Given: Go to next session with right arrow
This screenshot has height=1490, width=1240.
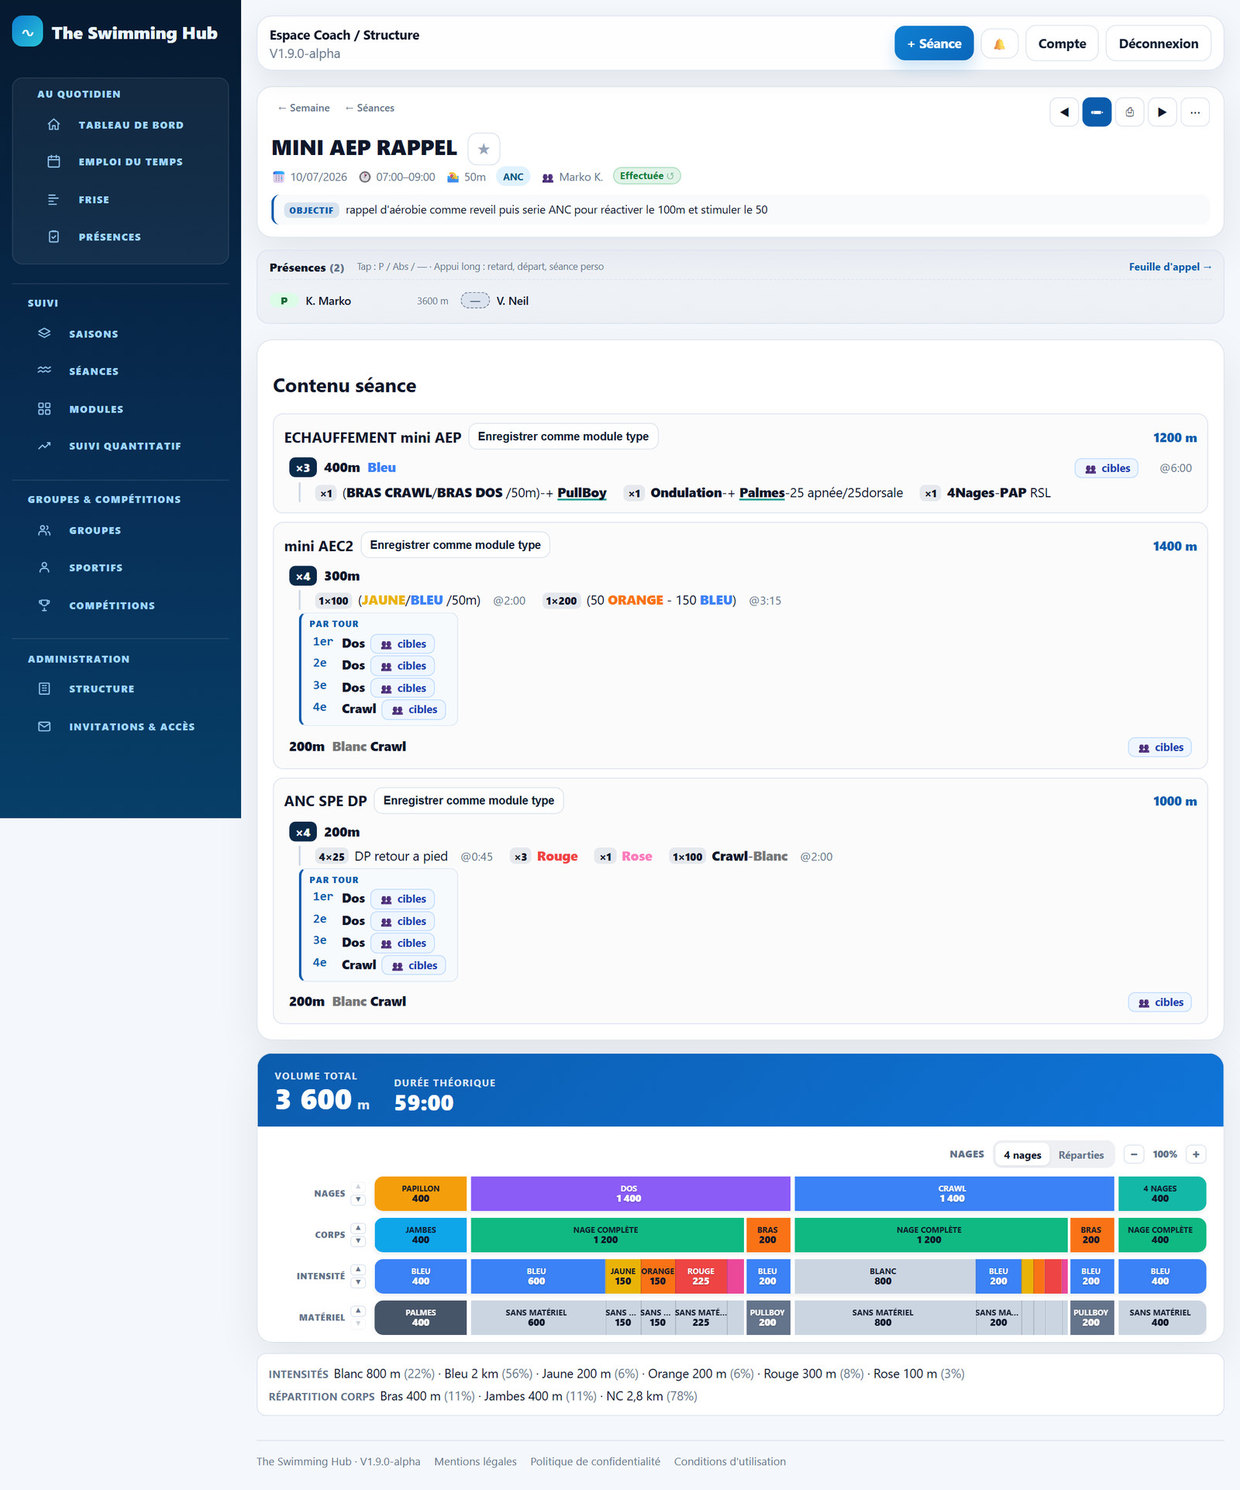Looking at the screenshot, I should 1162,112.
